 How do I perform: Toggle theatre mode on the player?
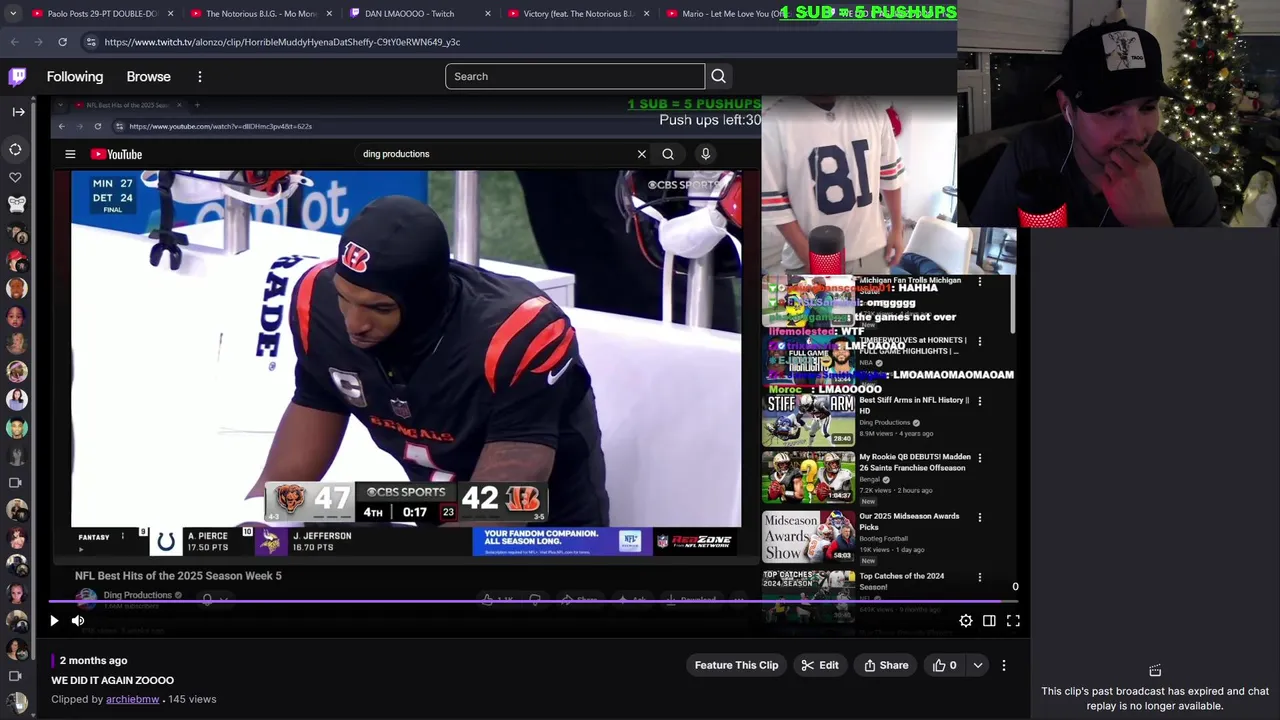click(x=989, y=621)
